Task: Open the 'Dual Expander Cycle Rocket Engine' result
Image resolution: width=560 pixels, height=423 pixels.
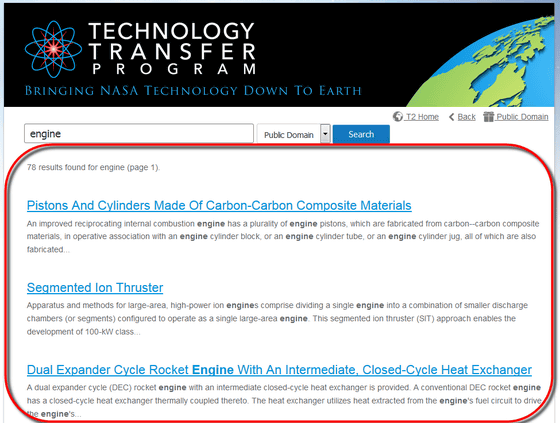Action: (x=279, y=370)
